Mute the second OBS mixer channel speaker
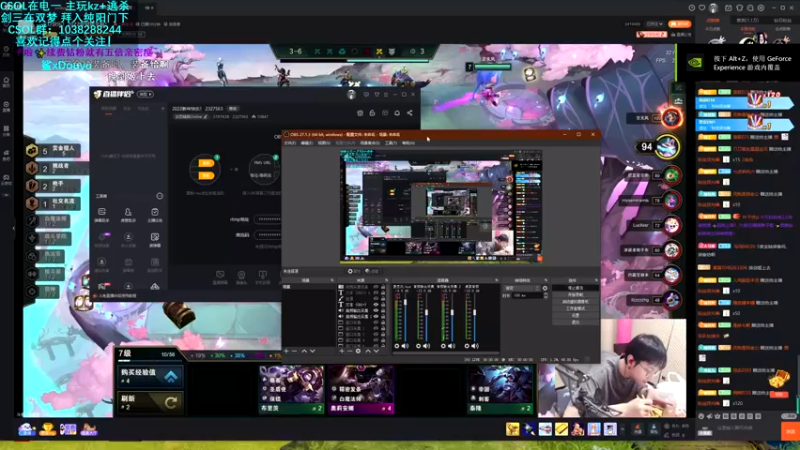800x450 pixels. click(x=427, y=346)
